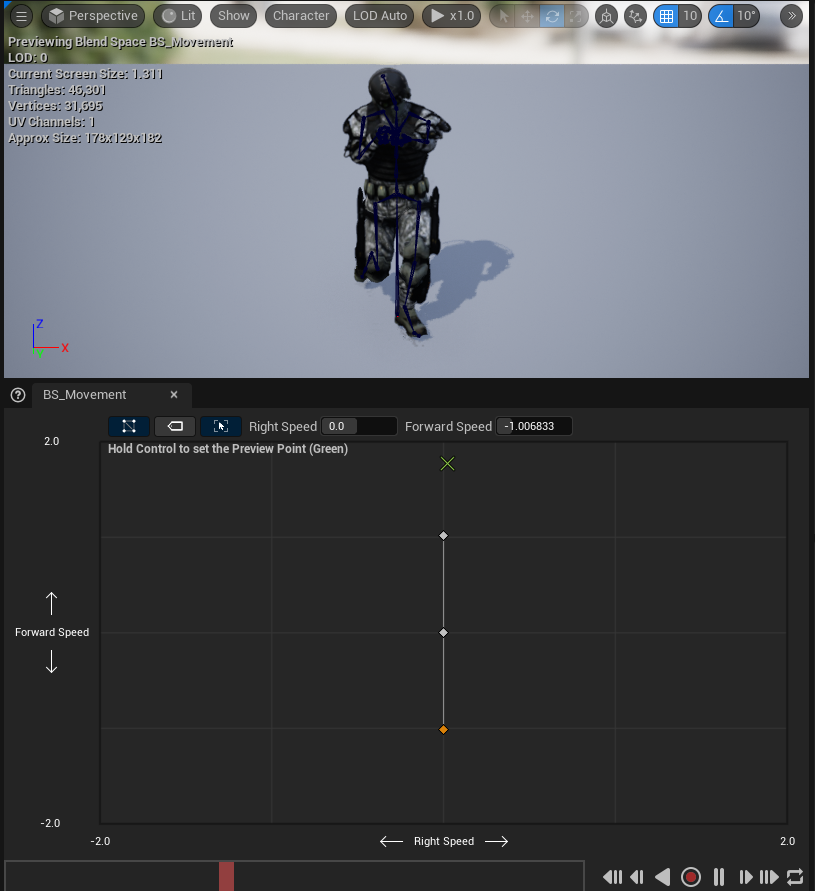The image size is (815, 891).
Task: Click the Forward Speed value field
Action: (x=534, y=426)
